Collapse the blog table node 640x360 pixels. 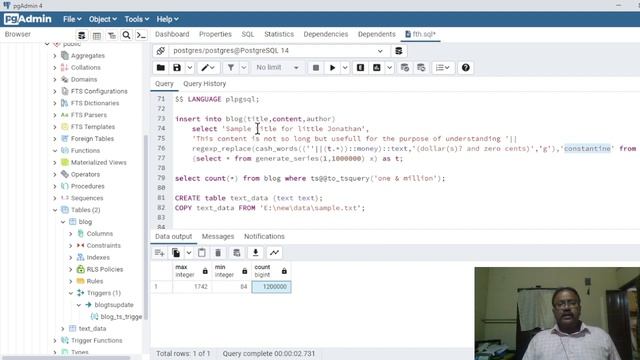click(63, 222)
